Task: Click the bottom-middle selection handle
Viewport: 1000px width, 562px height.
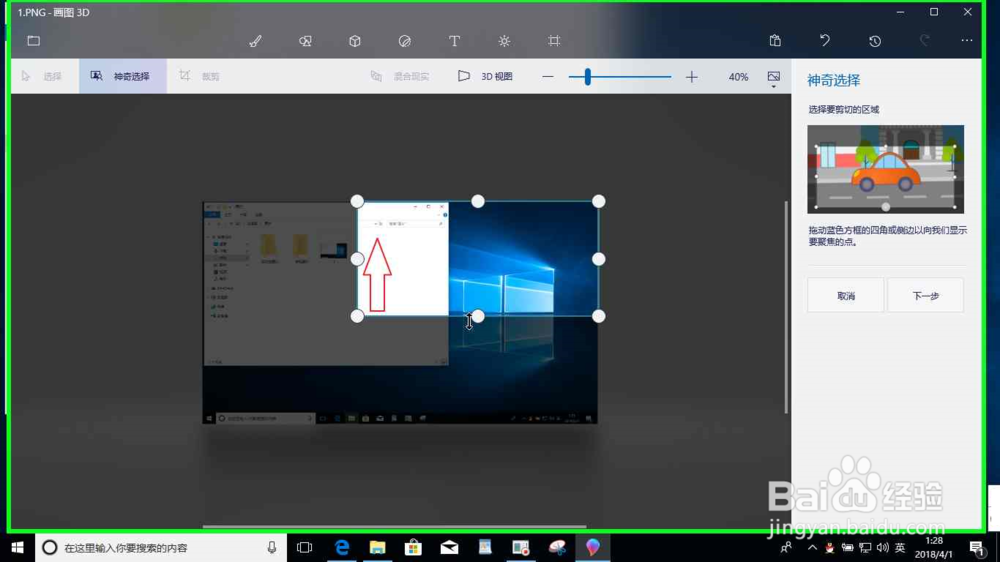Action: pyautogui.click(x=478, y=316)
